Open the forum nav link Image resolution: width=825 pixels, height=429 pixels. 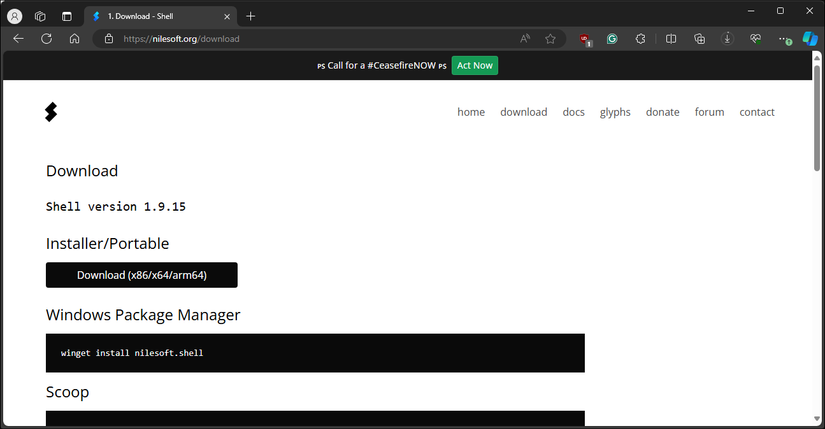[709, 112]
